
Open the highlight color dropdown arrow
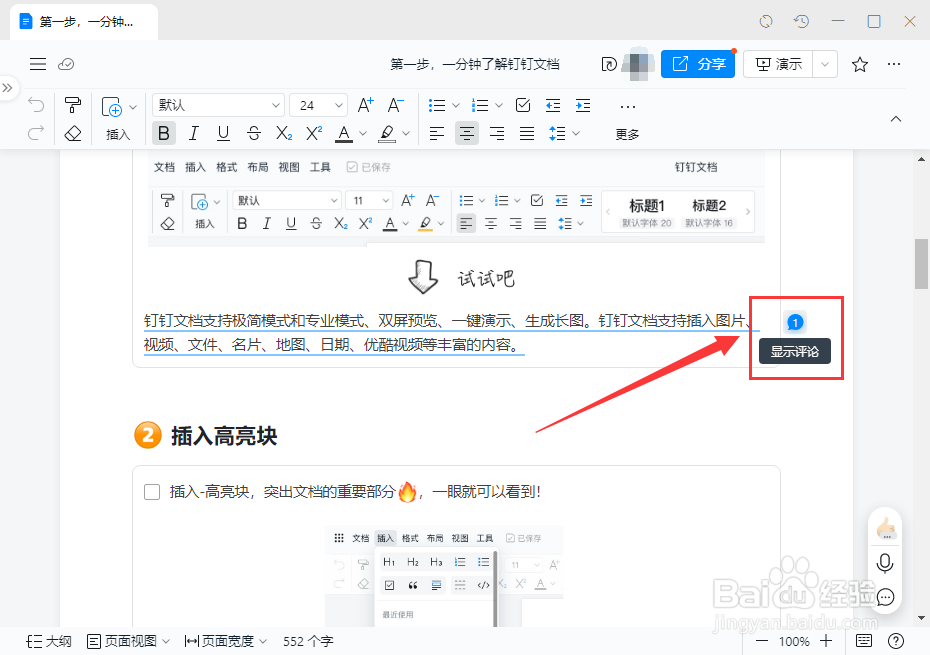point(406,134)
